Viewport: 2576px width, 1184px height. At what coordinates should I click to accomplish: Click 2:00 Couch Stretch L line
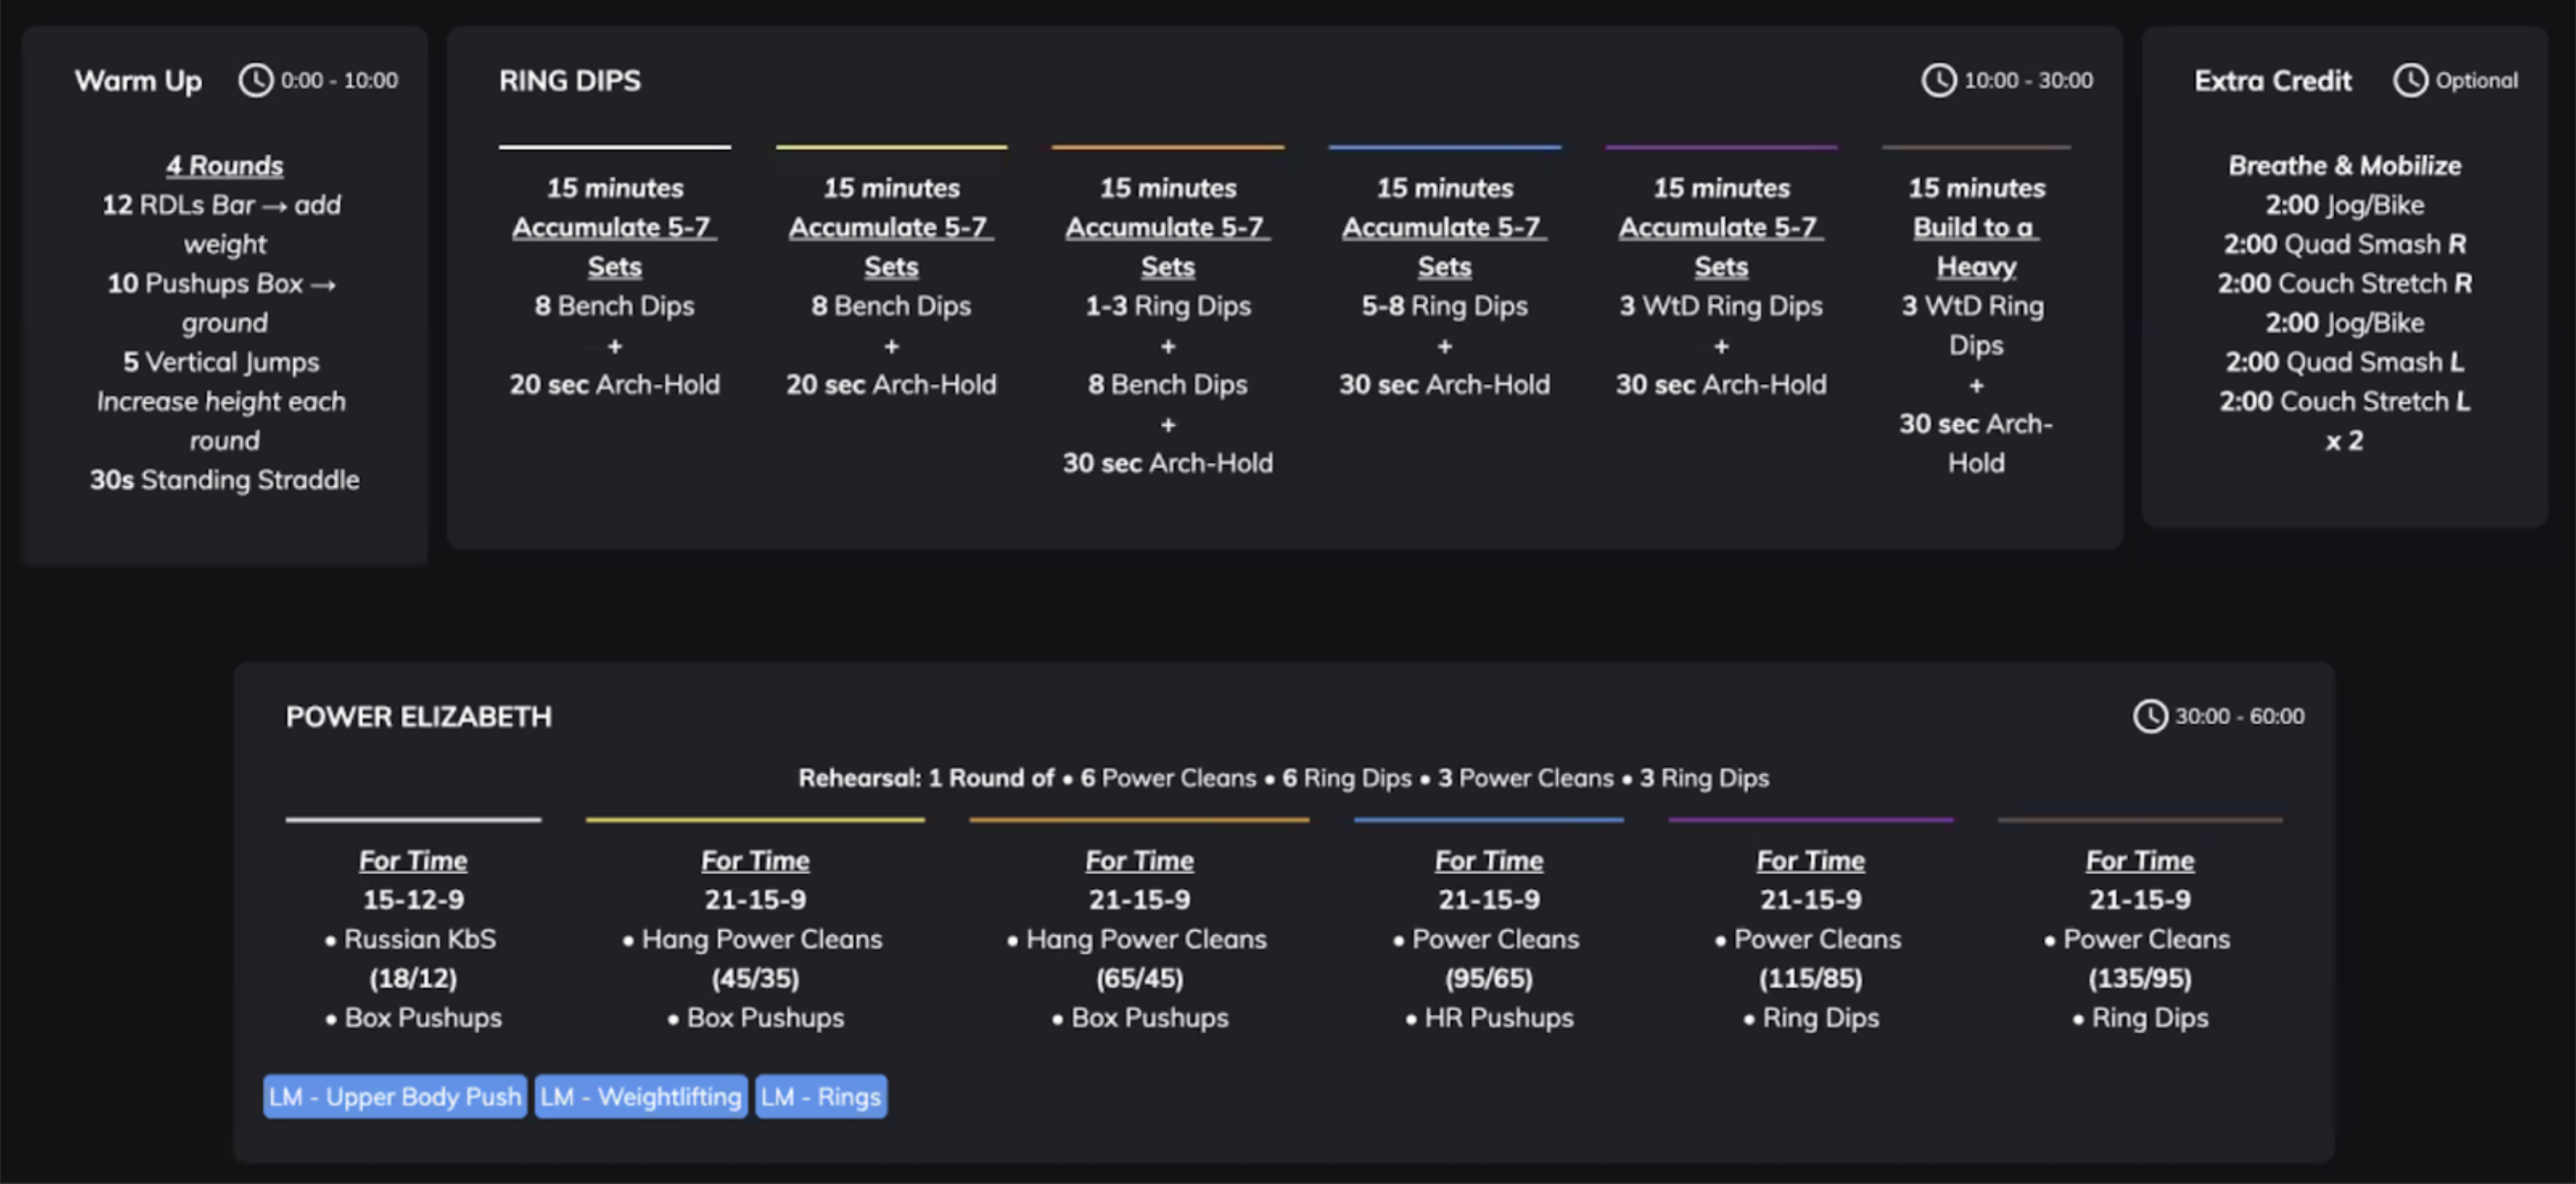point(2344,401)
